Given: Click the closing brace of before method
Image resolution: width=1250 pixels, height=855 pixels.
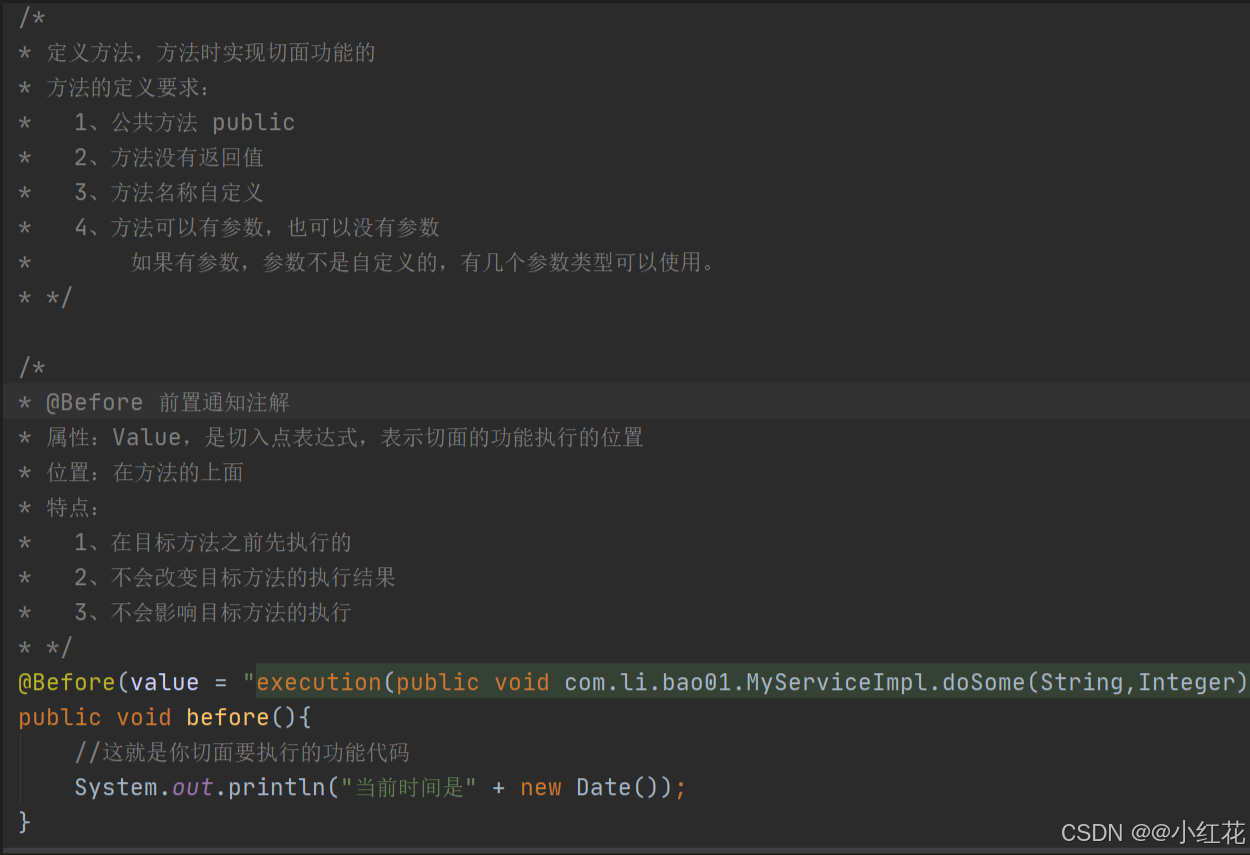Looking at the screenshot, I should point(25,822).
